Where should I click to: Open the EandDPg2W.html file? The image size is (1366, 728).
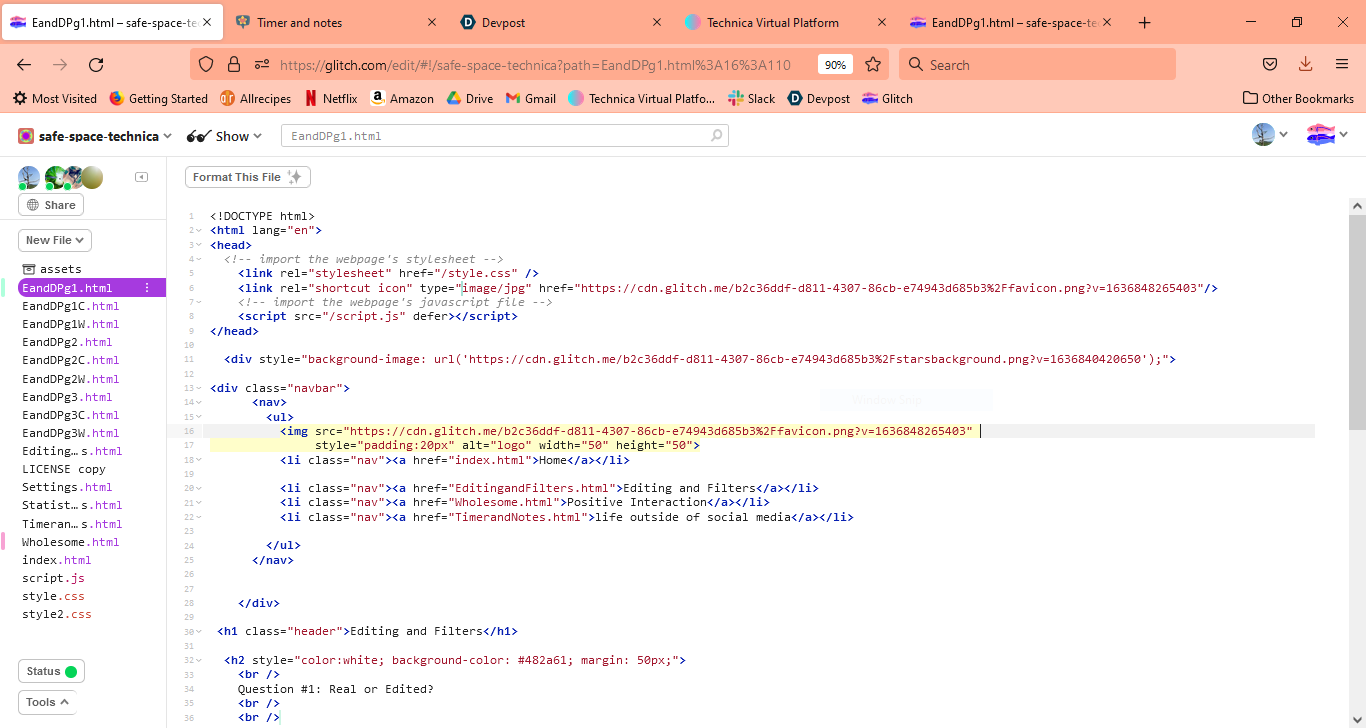pyautogui.click(x=70, y=379)
